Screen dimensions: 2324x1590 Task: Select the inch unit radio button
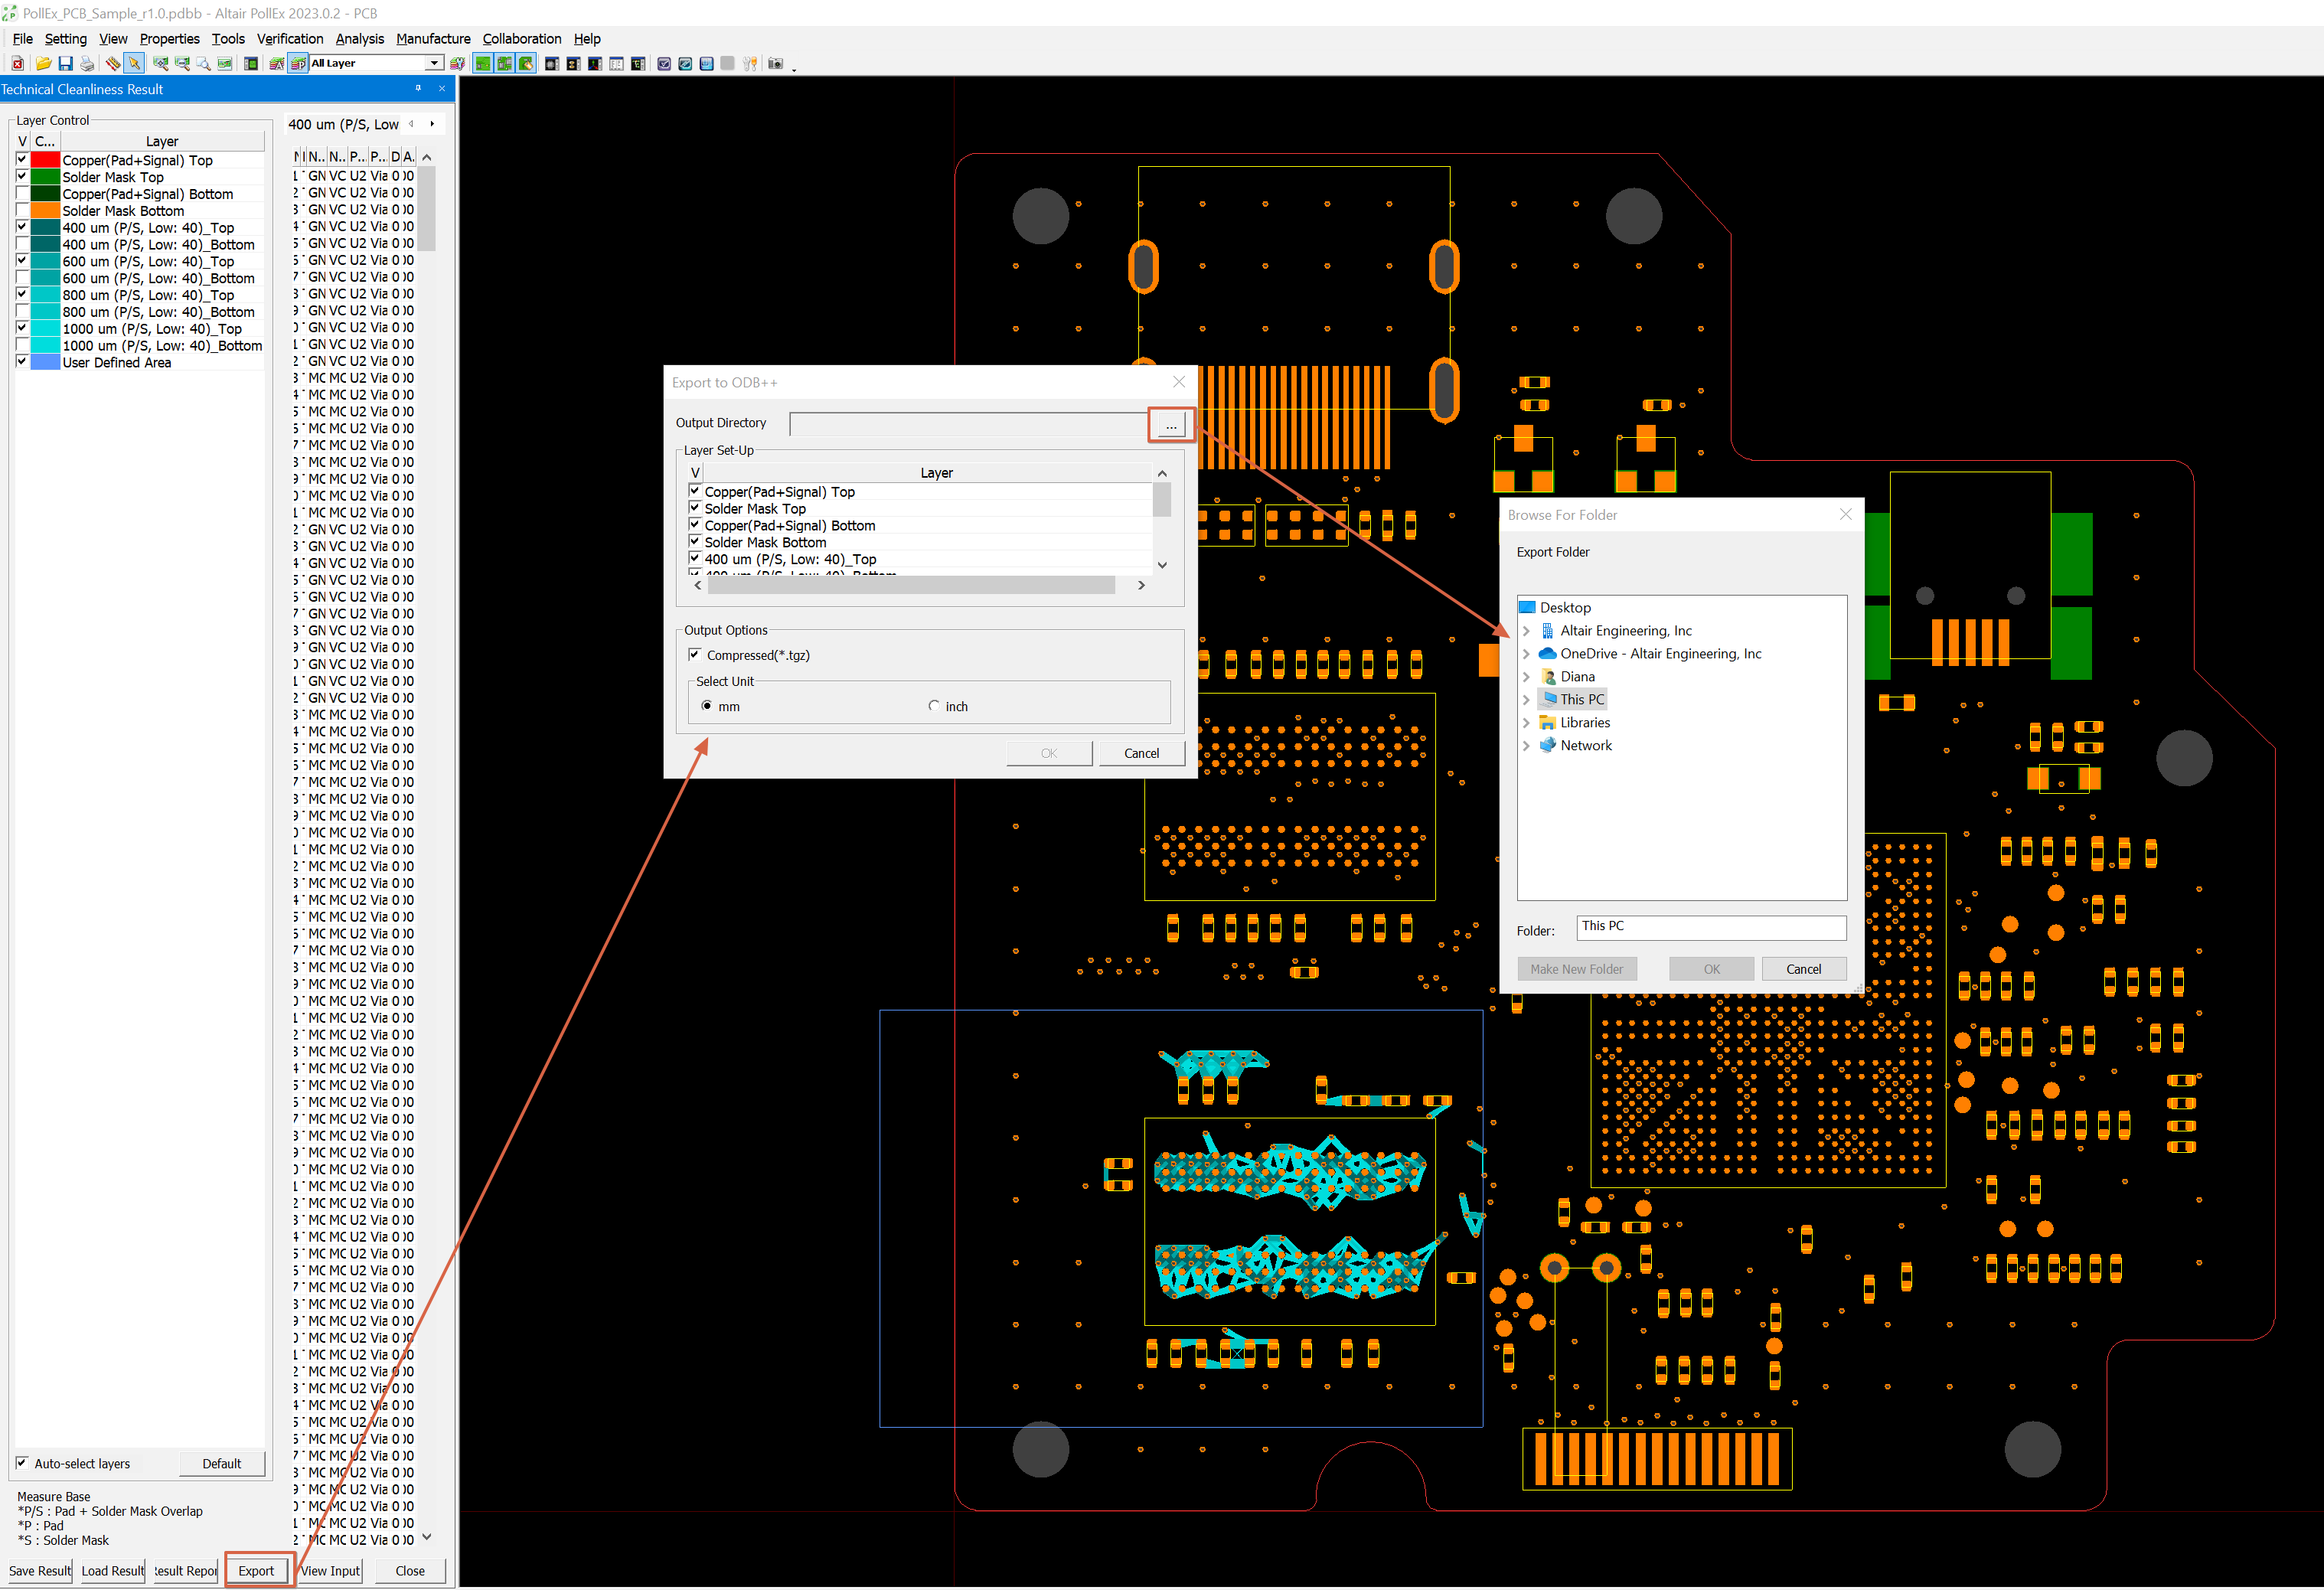[934, 706]
